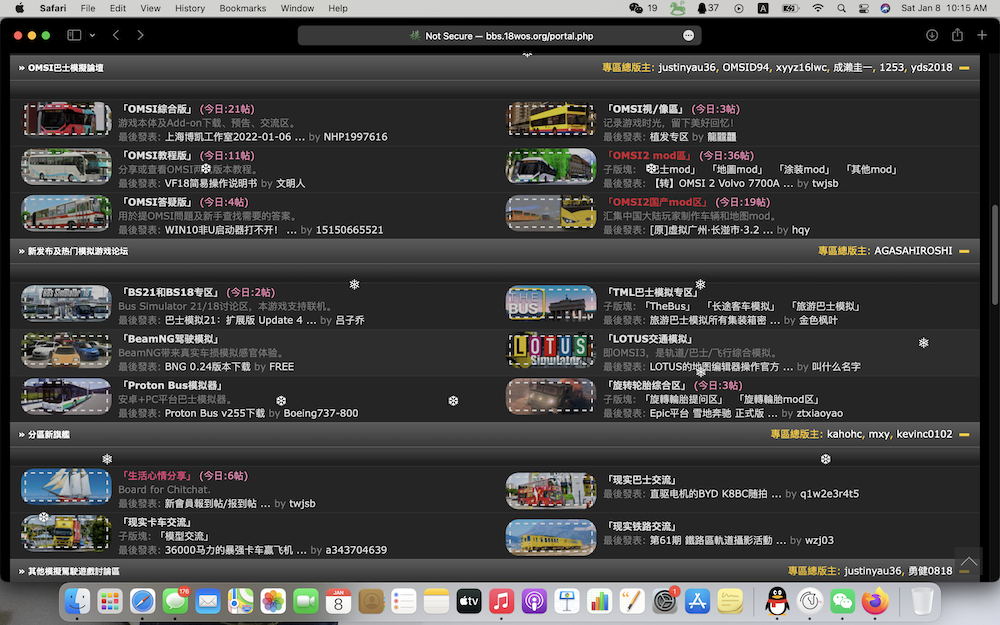Open the Safari downloads icon
Image resolution: width=1000 pixels, height=625 pixels.
pyautogui.click(x=932, y=35)
